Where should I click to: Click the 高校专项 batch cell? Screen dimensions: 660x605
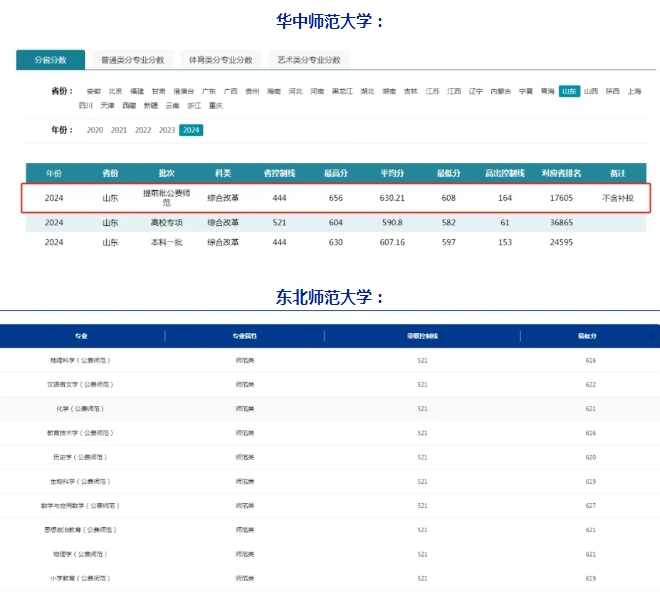[x=167, y=222]
